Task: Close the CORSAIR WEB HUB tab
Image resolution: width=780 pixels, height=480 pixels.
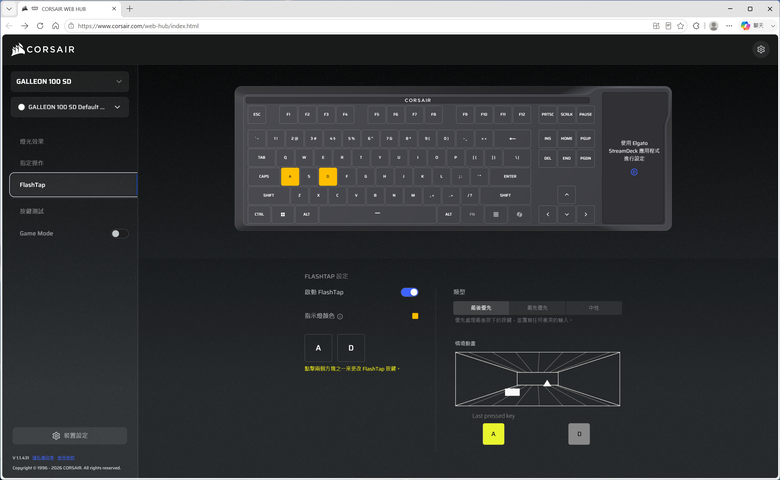Action: [x=114, y=8]
